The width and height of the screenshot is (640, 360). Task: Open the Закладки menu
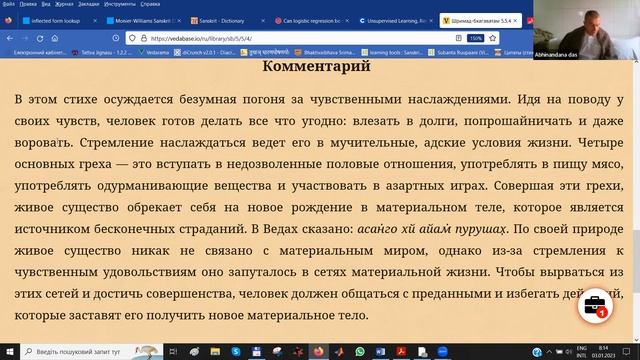click(89, 4)
